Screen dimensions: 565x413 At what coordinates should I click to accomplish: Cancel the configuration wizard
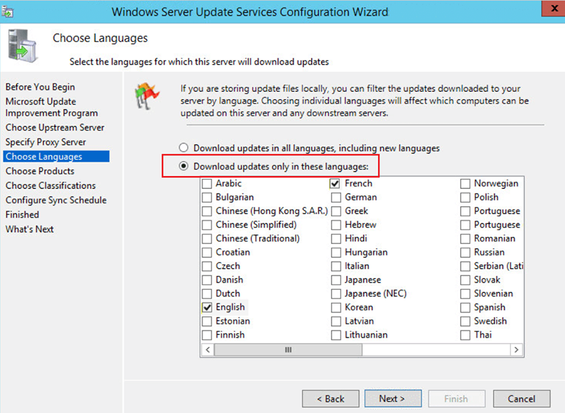522,399
